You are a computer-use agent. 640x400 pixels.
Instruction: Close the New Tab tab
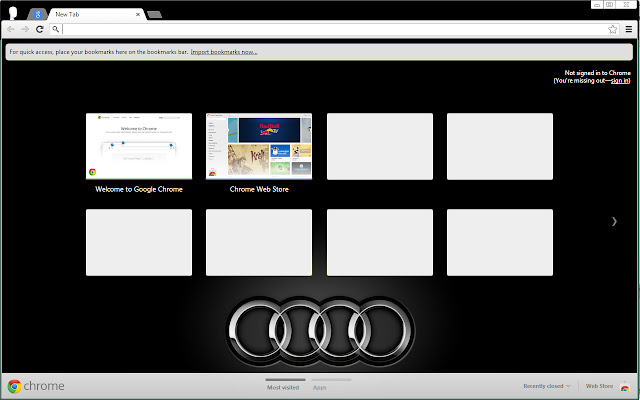tap(138, 14)
